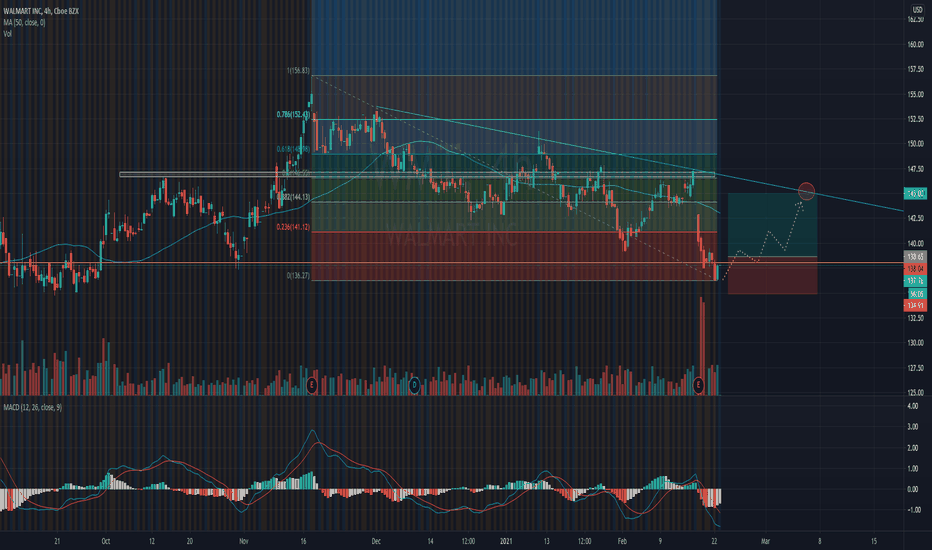
Task: Select the Vol indicator legend
Action: click(x=7, y=34)
